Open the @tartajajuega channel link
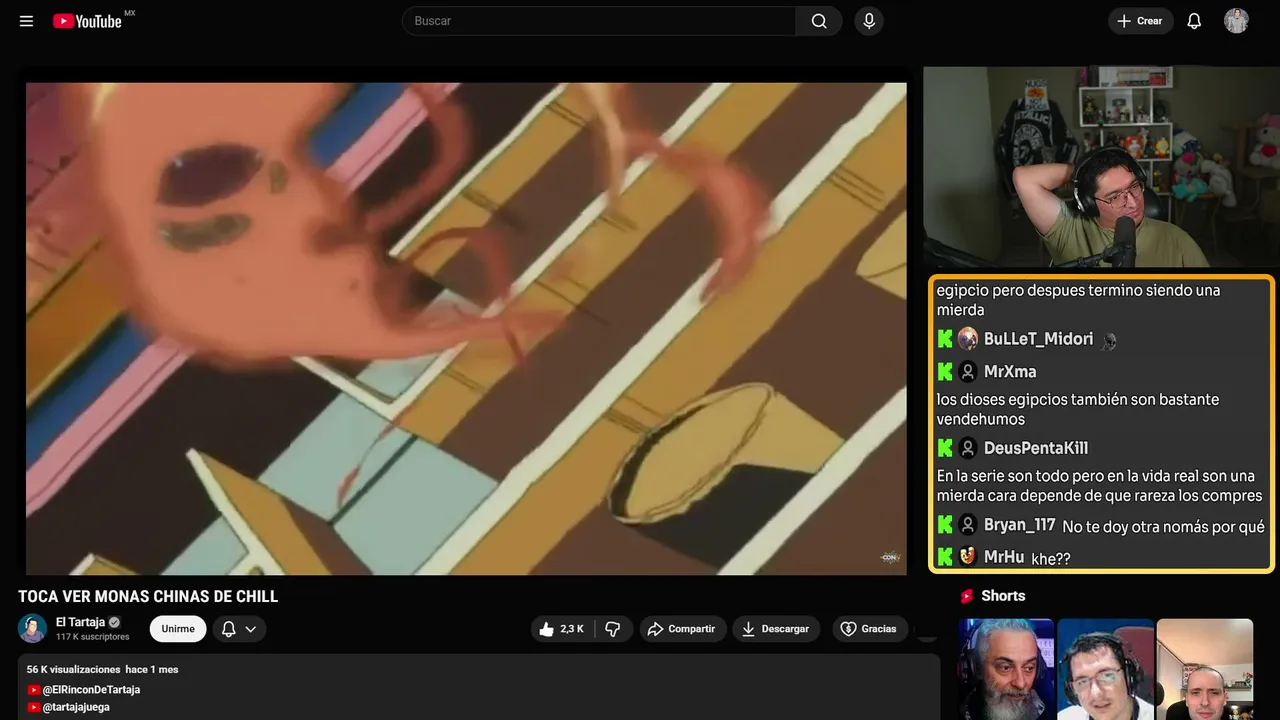 76,707
